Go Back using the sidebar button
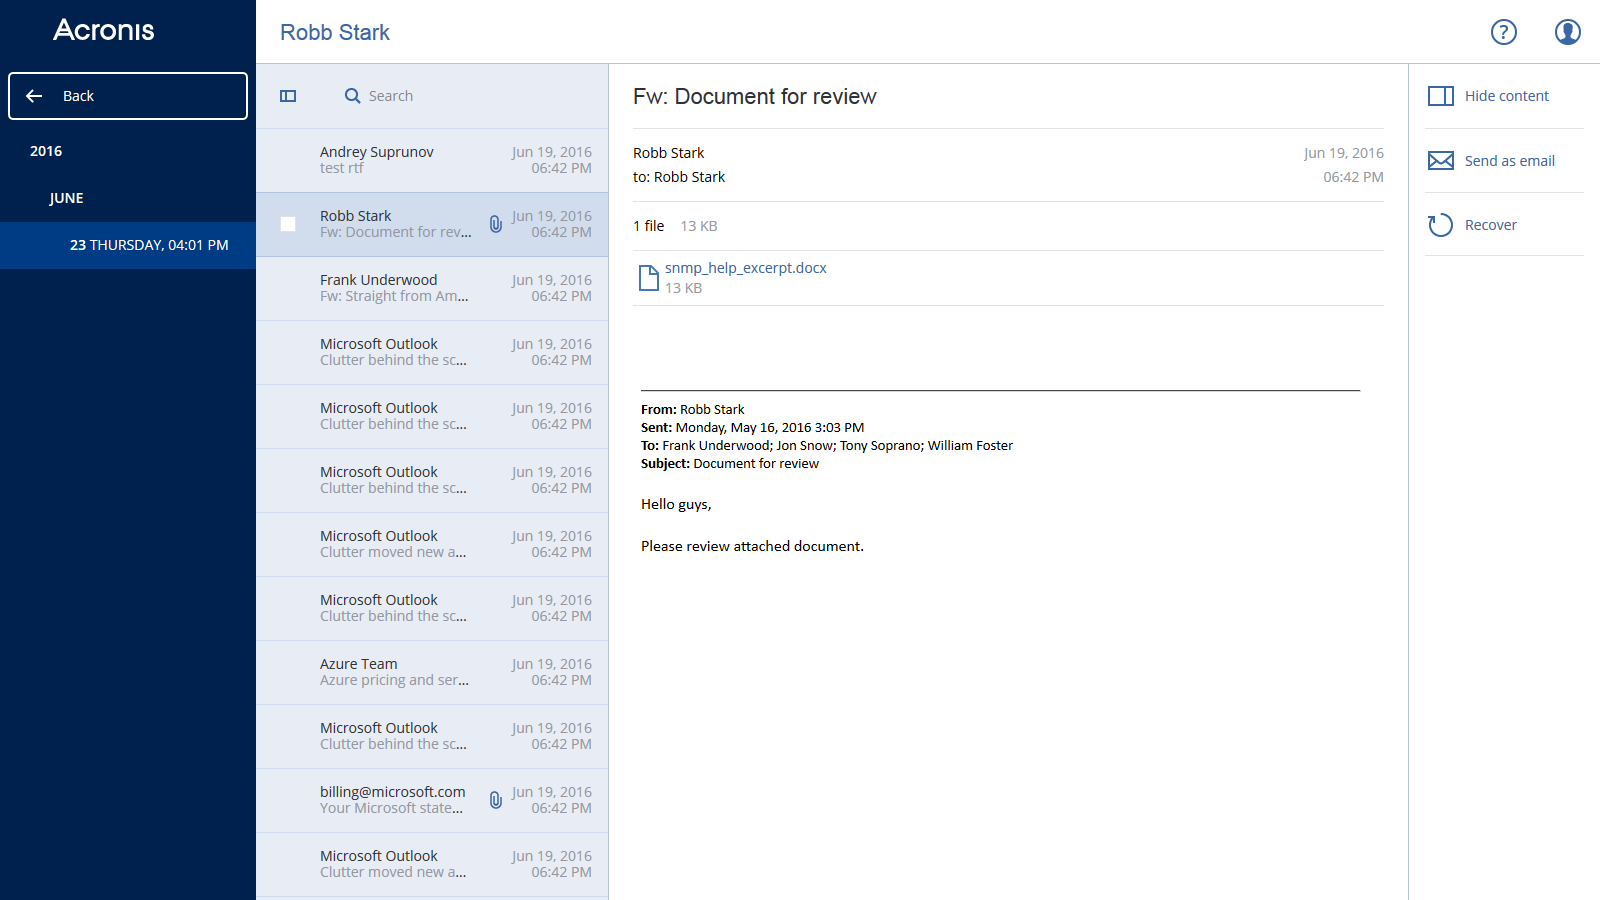The width and height of the screenshot is (1600, 900). 128,96
